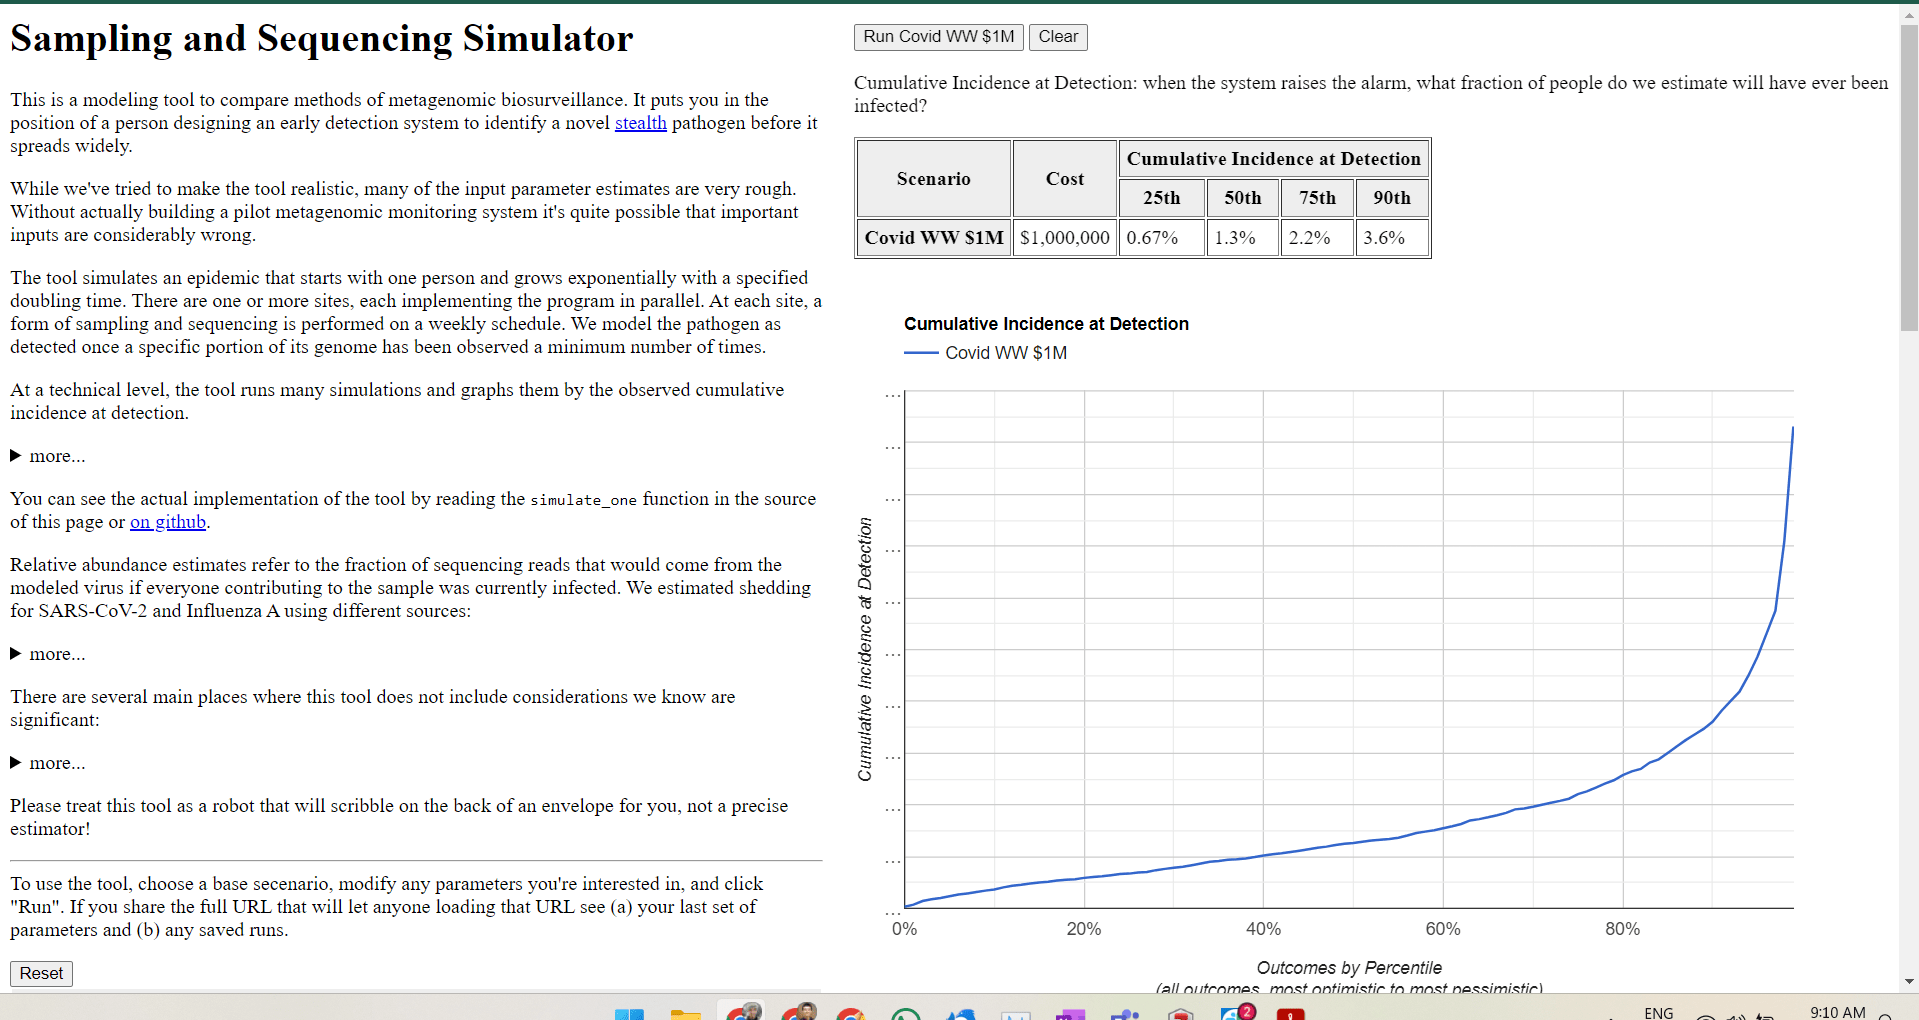Open File Explorer from the taskbar

(x=685, y=1014)
